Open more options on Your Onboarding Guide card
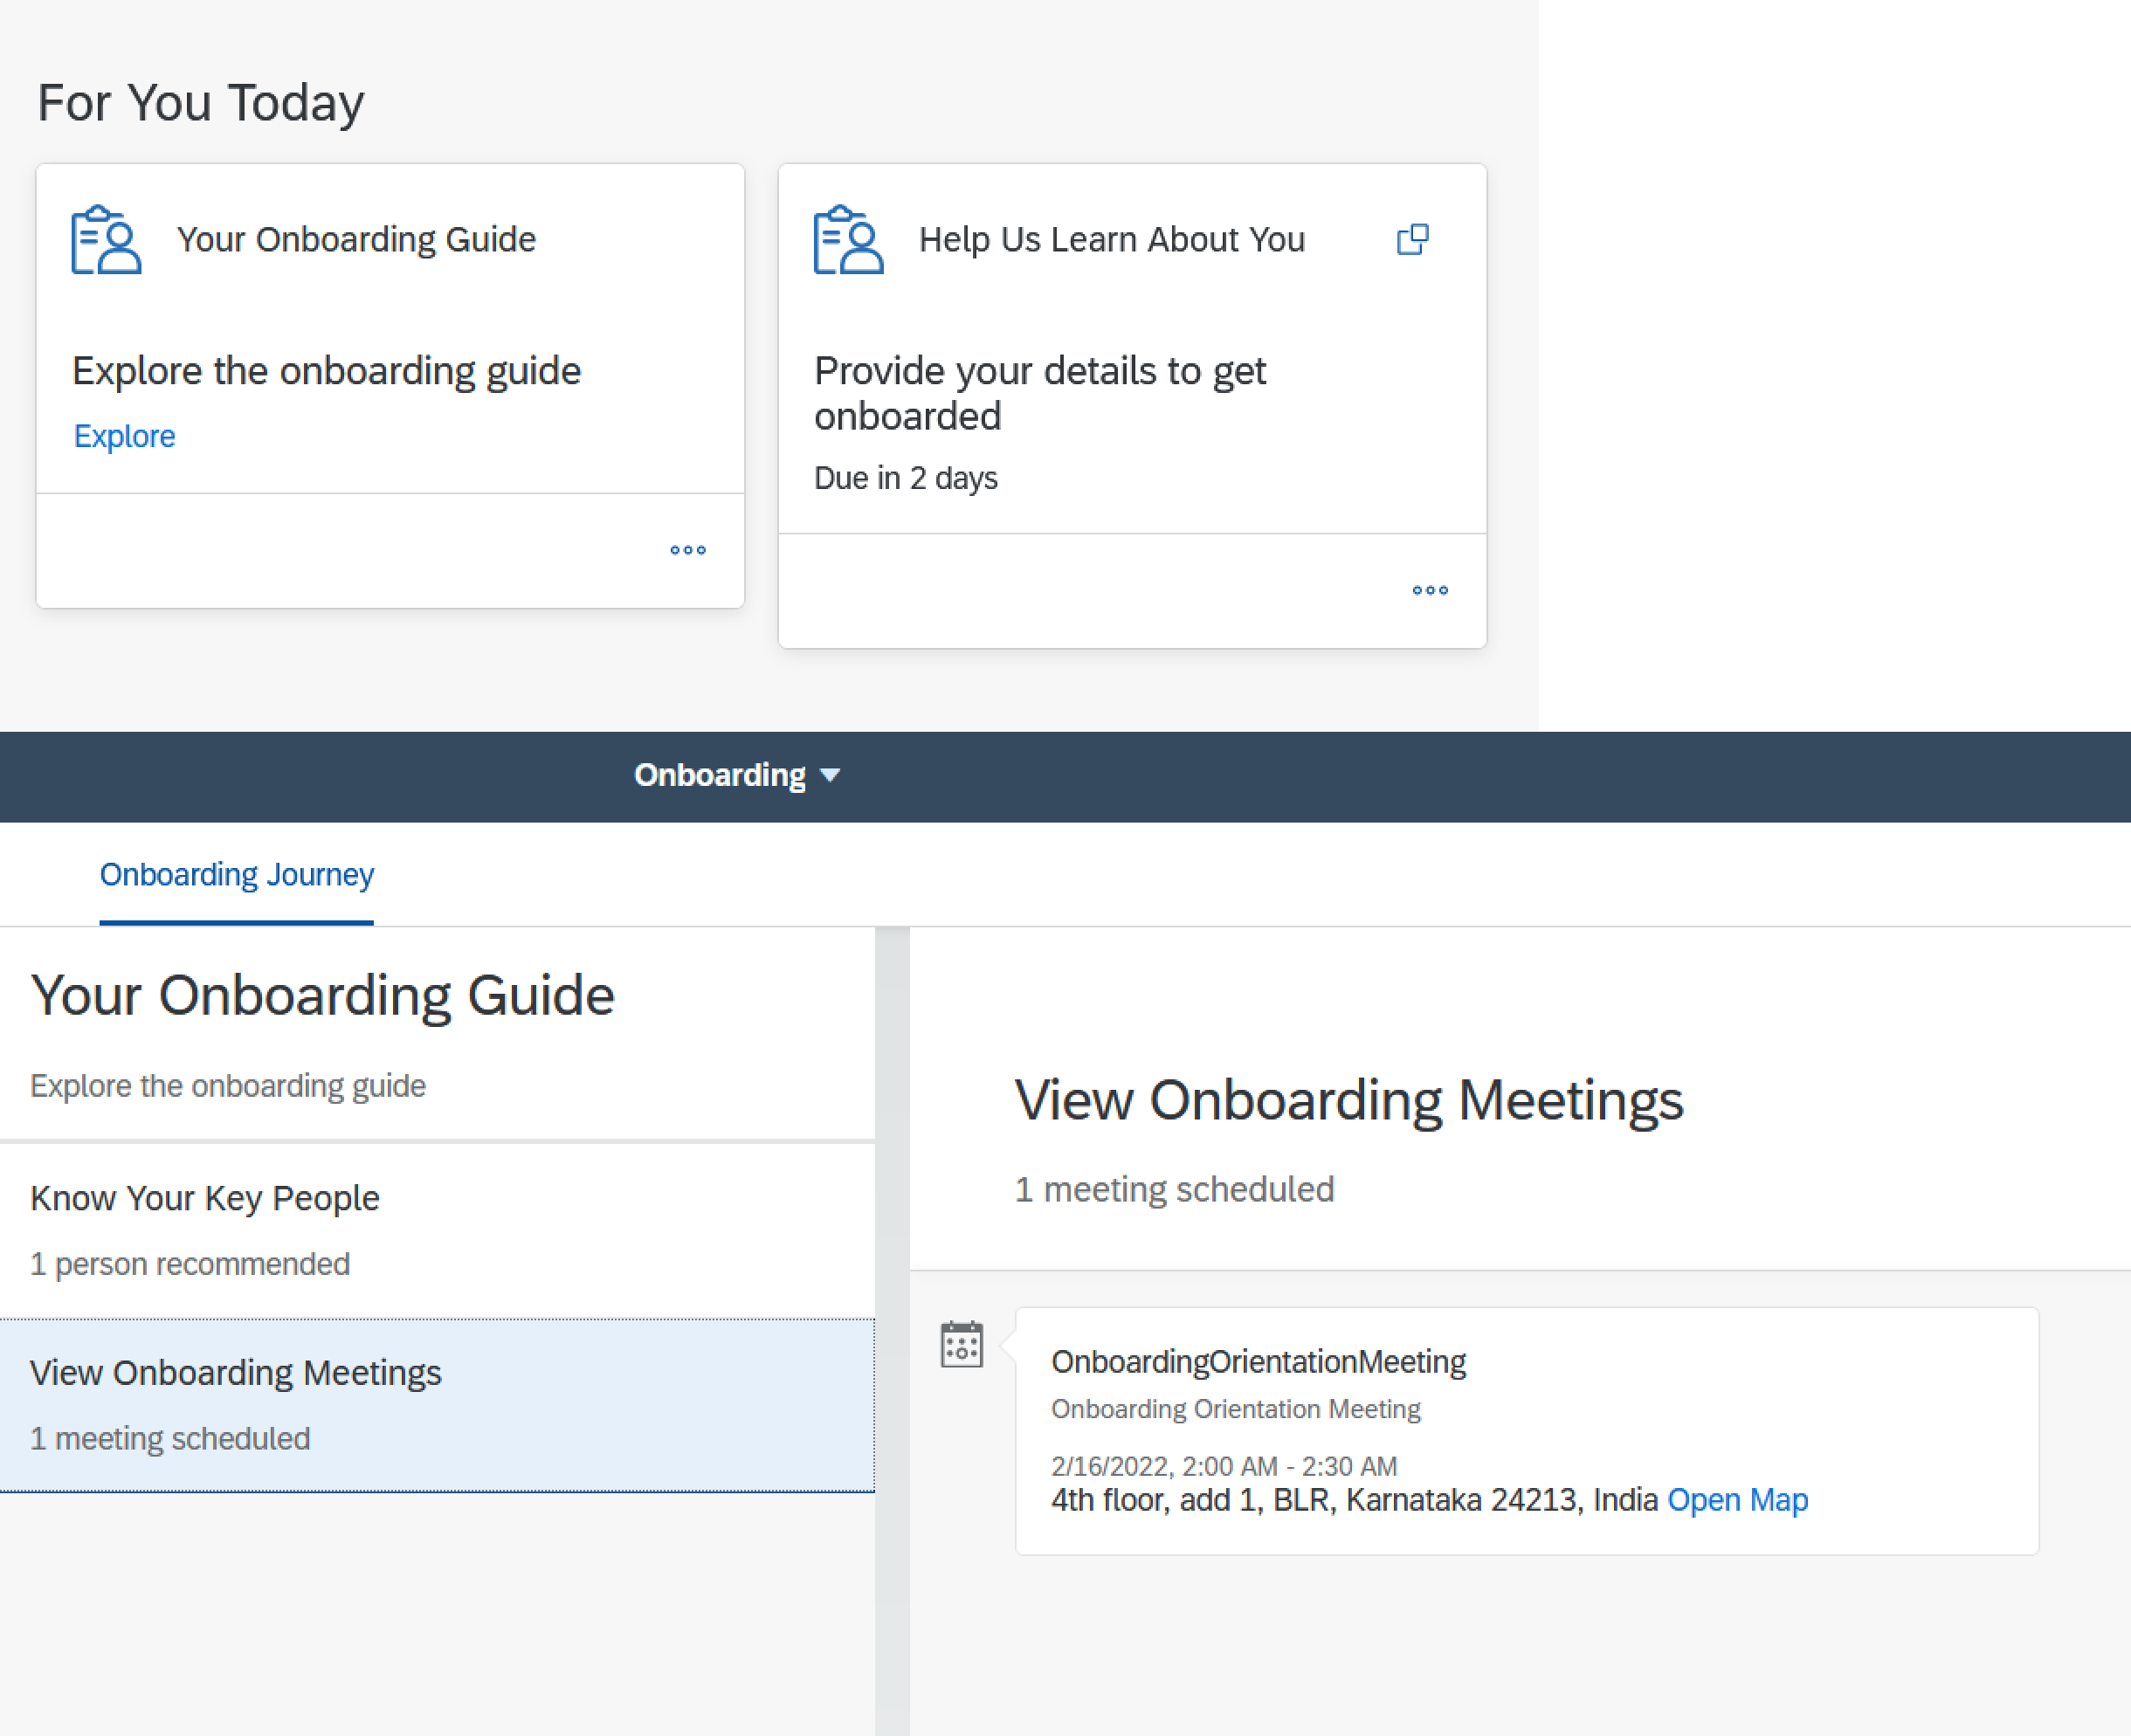2131x1736 pixels. (687, 549)
